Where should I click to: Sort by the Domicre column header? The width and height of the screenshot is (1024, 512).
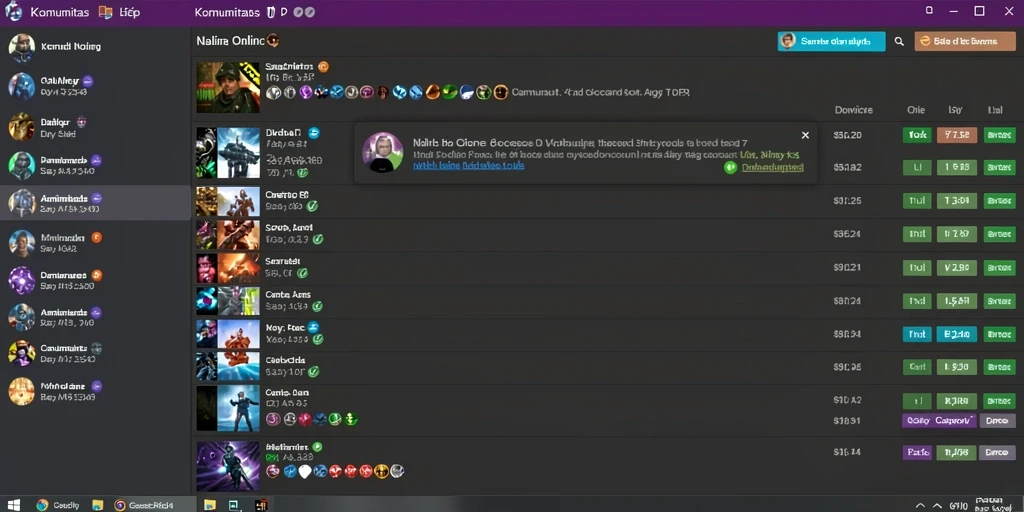(854, 110)
